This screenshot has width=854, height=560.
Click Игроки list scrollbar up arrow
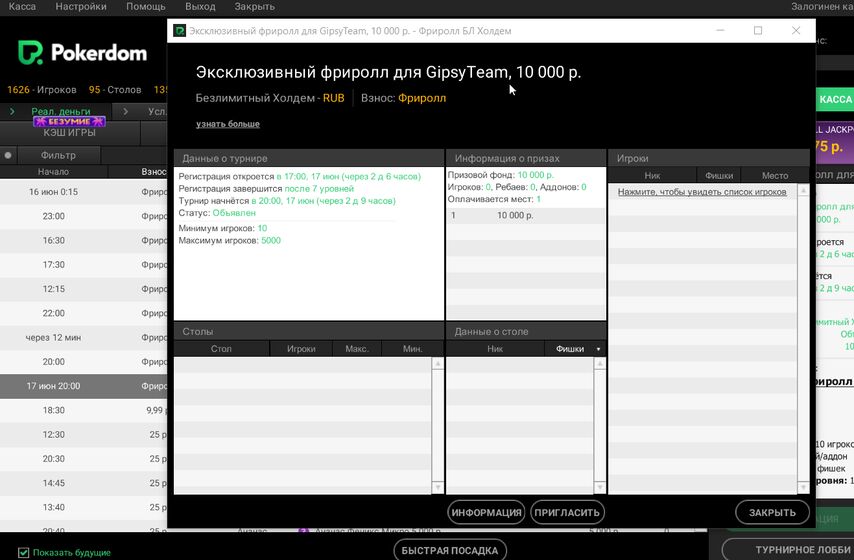pyautogui.click(x=803, y=191)
